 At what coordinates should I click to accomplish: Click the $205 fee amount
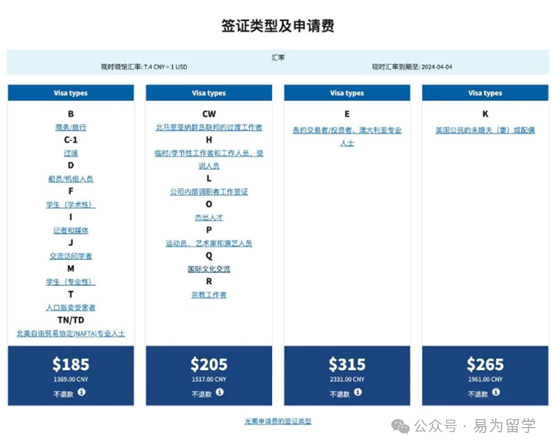209,364
